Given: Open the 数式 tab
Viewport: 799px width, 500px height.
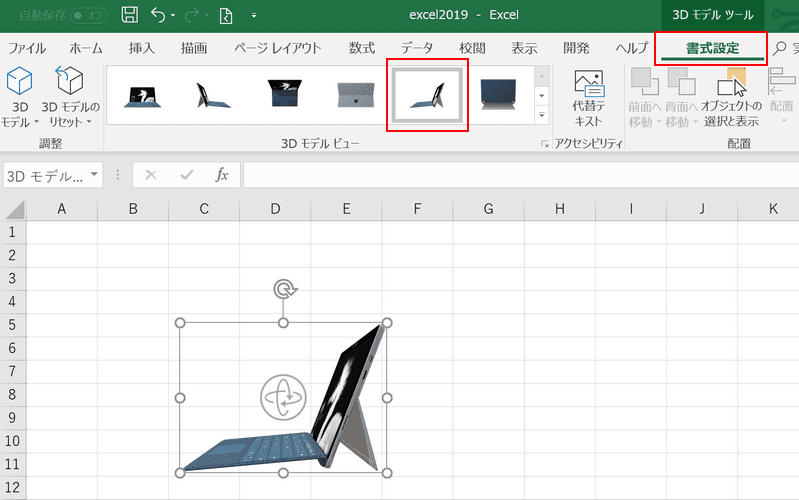Looking at the screenshot, I should [x=362, y=48].
